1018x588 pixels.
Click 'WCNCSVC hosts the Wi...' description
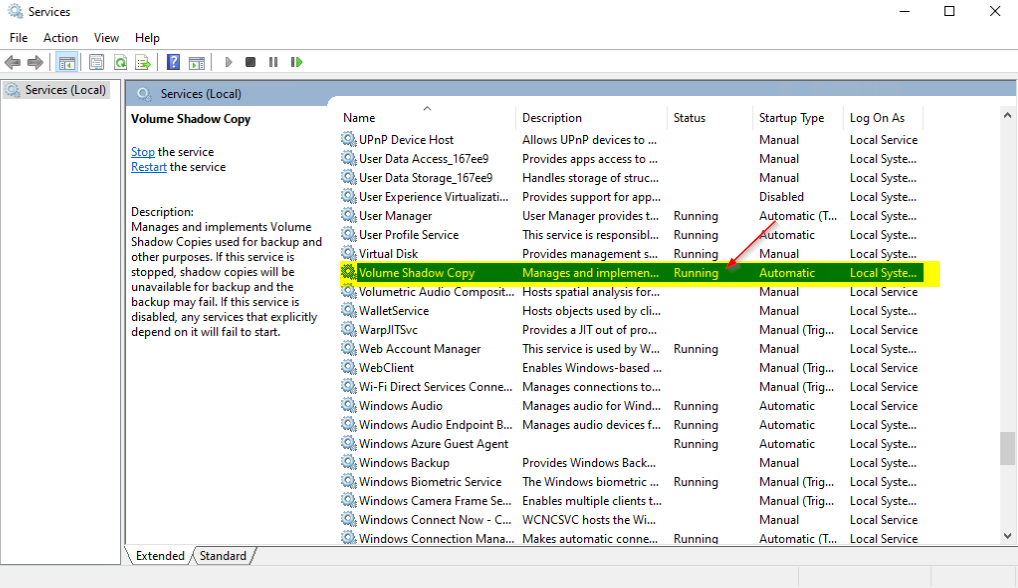[x=589, y=519]
